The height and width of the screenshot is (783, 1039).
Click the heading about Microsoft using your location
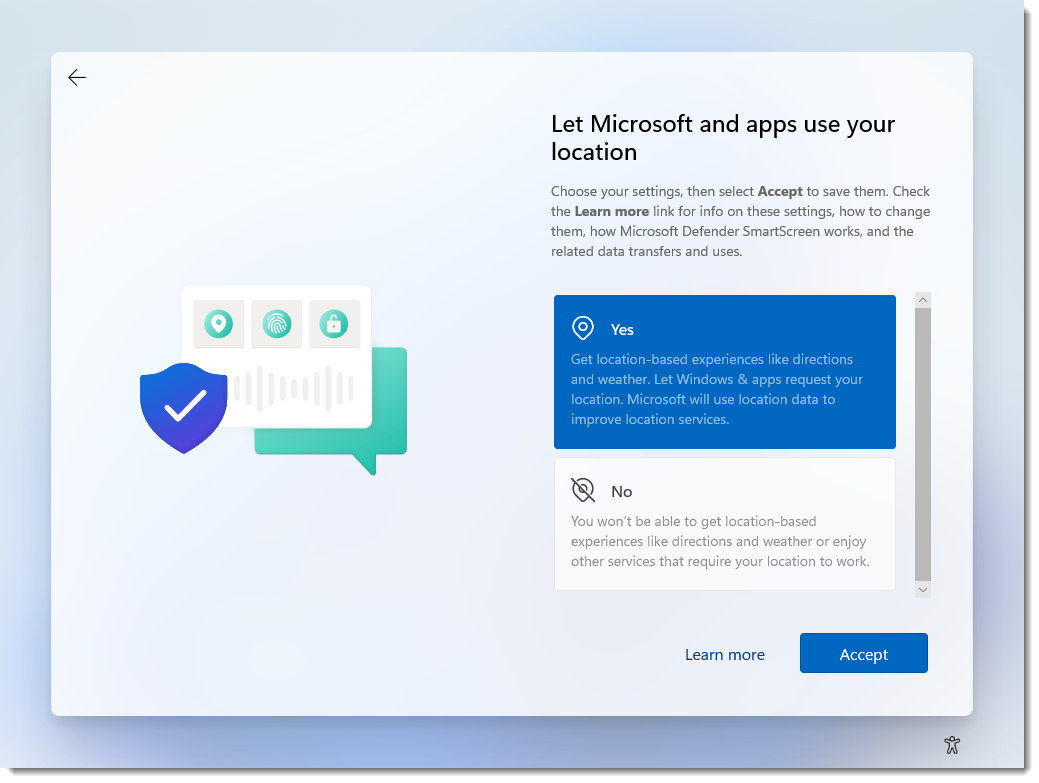pyautogui.click(x=722, y=137)
